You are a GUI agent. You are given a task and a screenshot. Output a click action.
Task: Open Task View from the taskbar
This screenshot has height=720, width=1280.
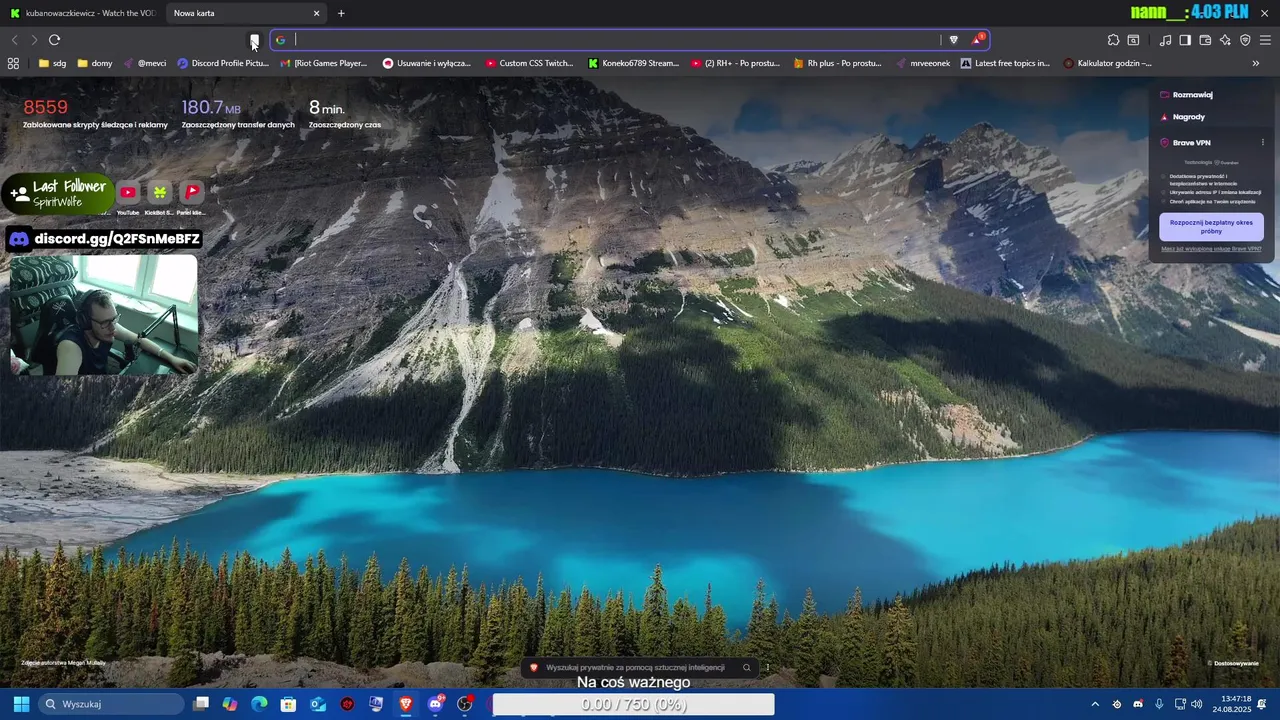(x=201, y=704)
